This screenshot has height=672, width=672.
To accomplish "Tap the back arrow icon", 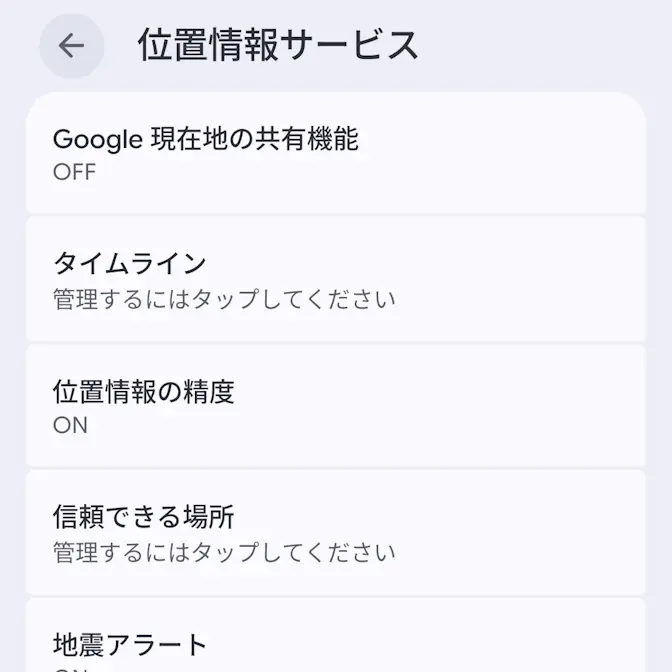I will coord(71,46).
